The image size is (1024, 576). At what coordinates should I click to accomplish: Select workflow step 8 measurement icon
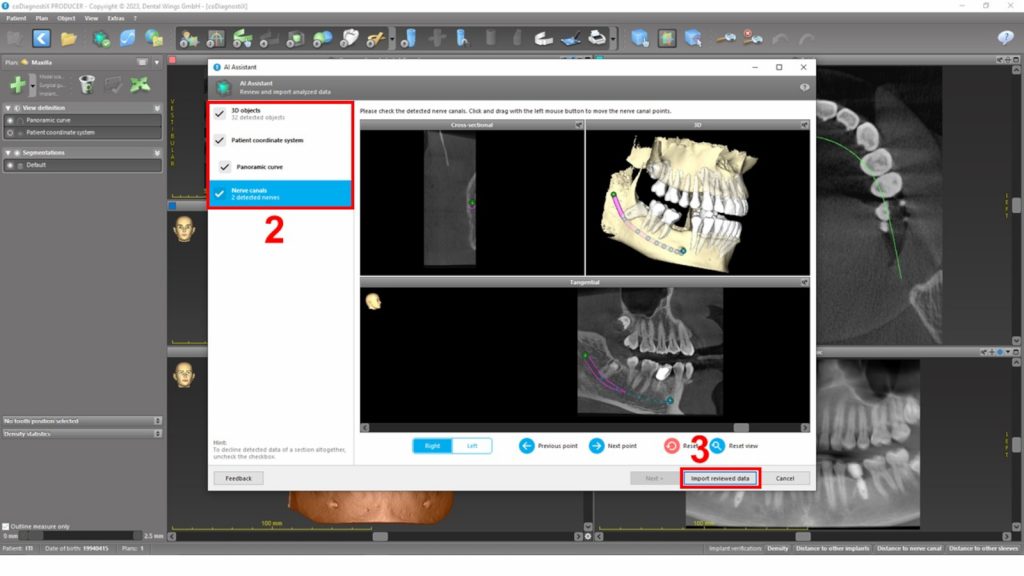pos(376,39)
